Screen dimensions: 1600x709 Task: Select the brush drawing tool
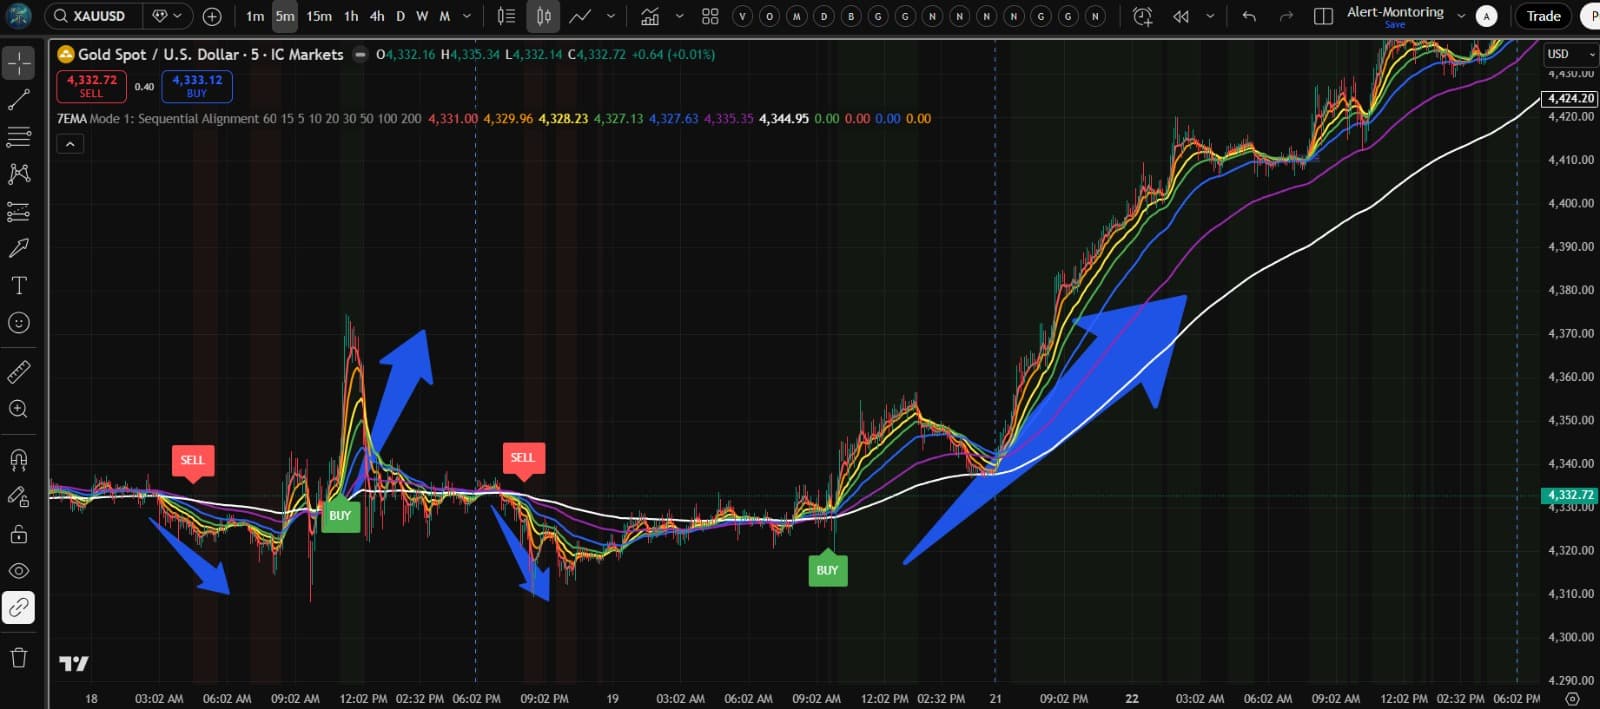(x=19, y=248)
